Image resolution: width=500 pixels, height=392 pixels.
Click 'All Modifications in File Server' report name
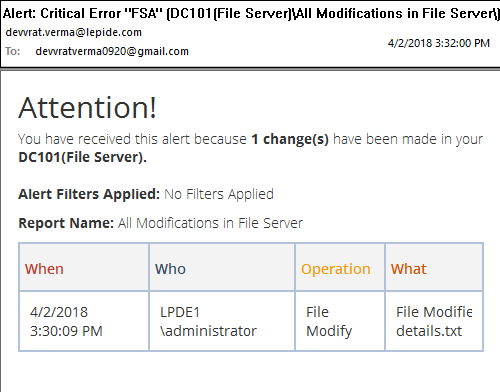point(210,223)
